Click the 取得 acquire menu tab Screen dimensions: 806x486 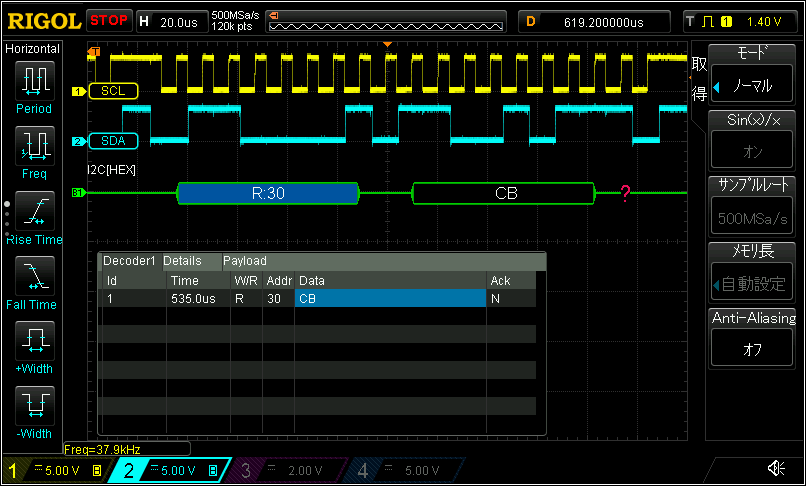[699, 79]
